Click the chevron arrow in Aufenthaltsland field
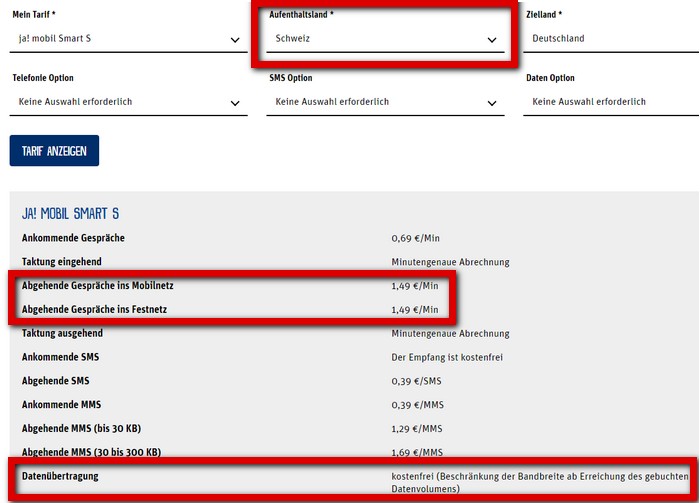Screen dimensions: 700x503 pos(492,40)
